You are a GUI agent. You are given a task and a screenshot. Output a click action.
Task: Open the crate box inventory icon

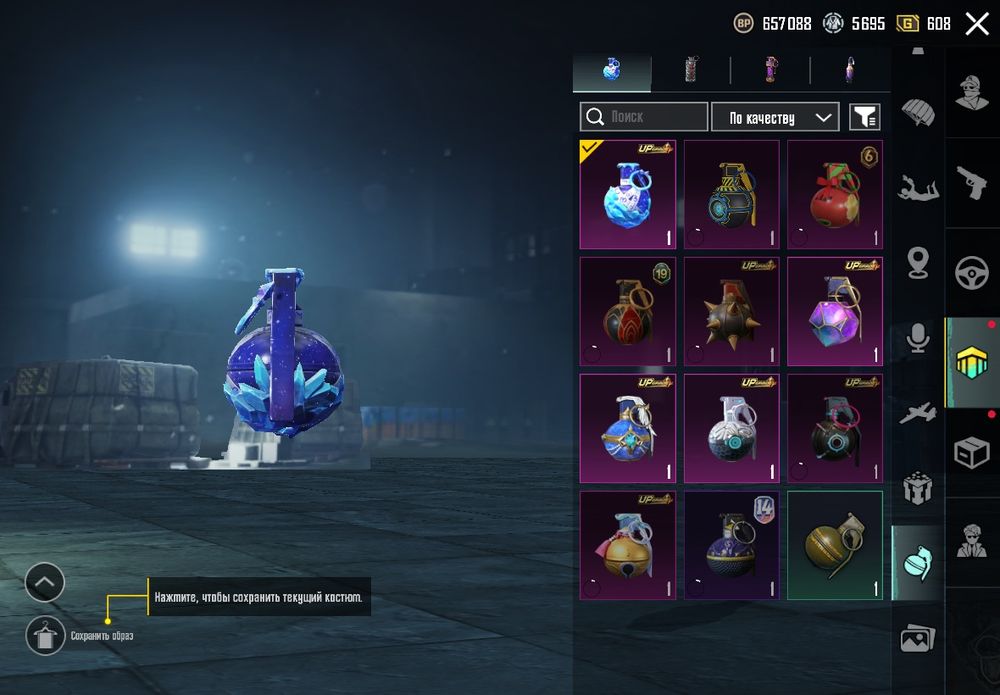[x=971, y=453]
